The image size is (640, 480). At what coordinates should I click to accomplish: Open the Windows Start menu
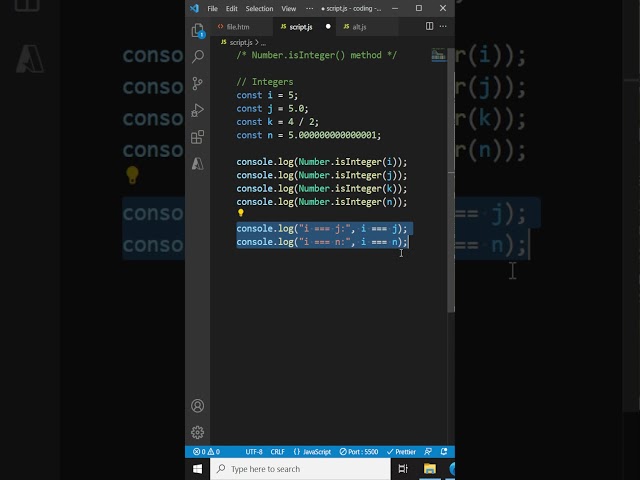tap(198, 469)
